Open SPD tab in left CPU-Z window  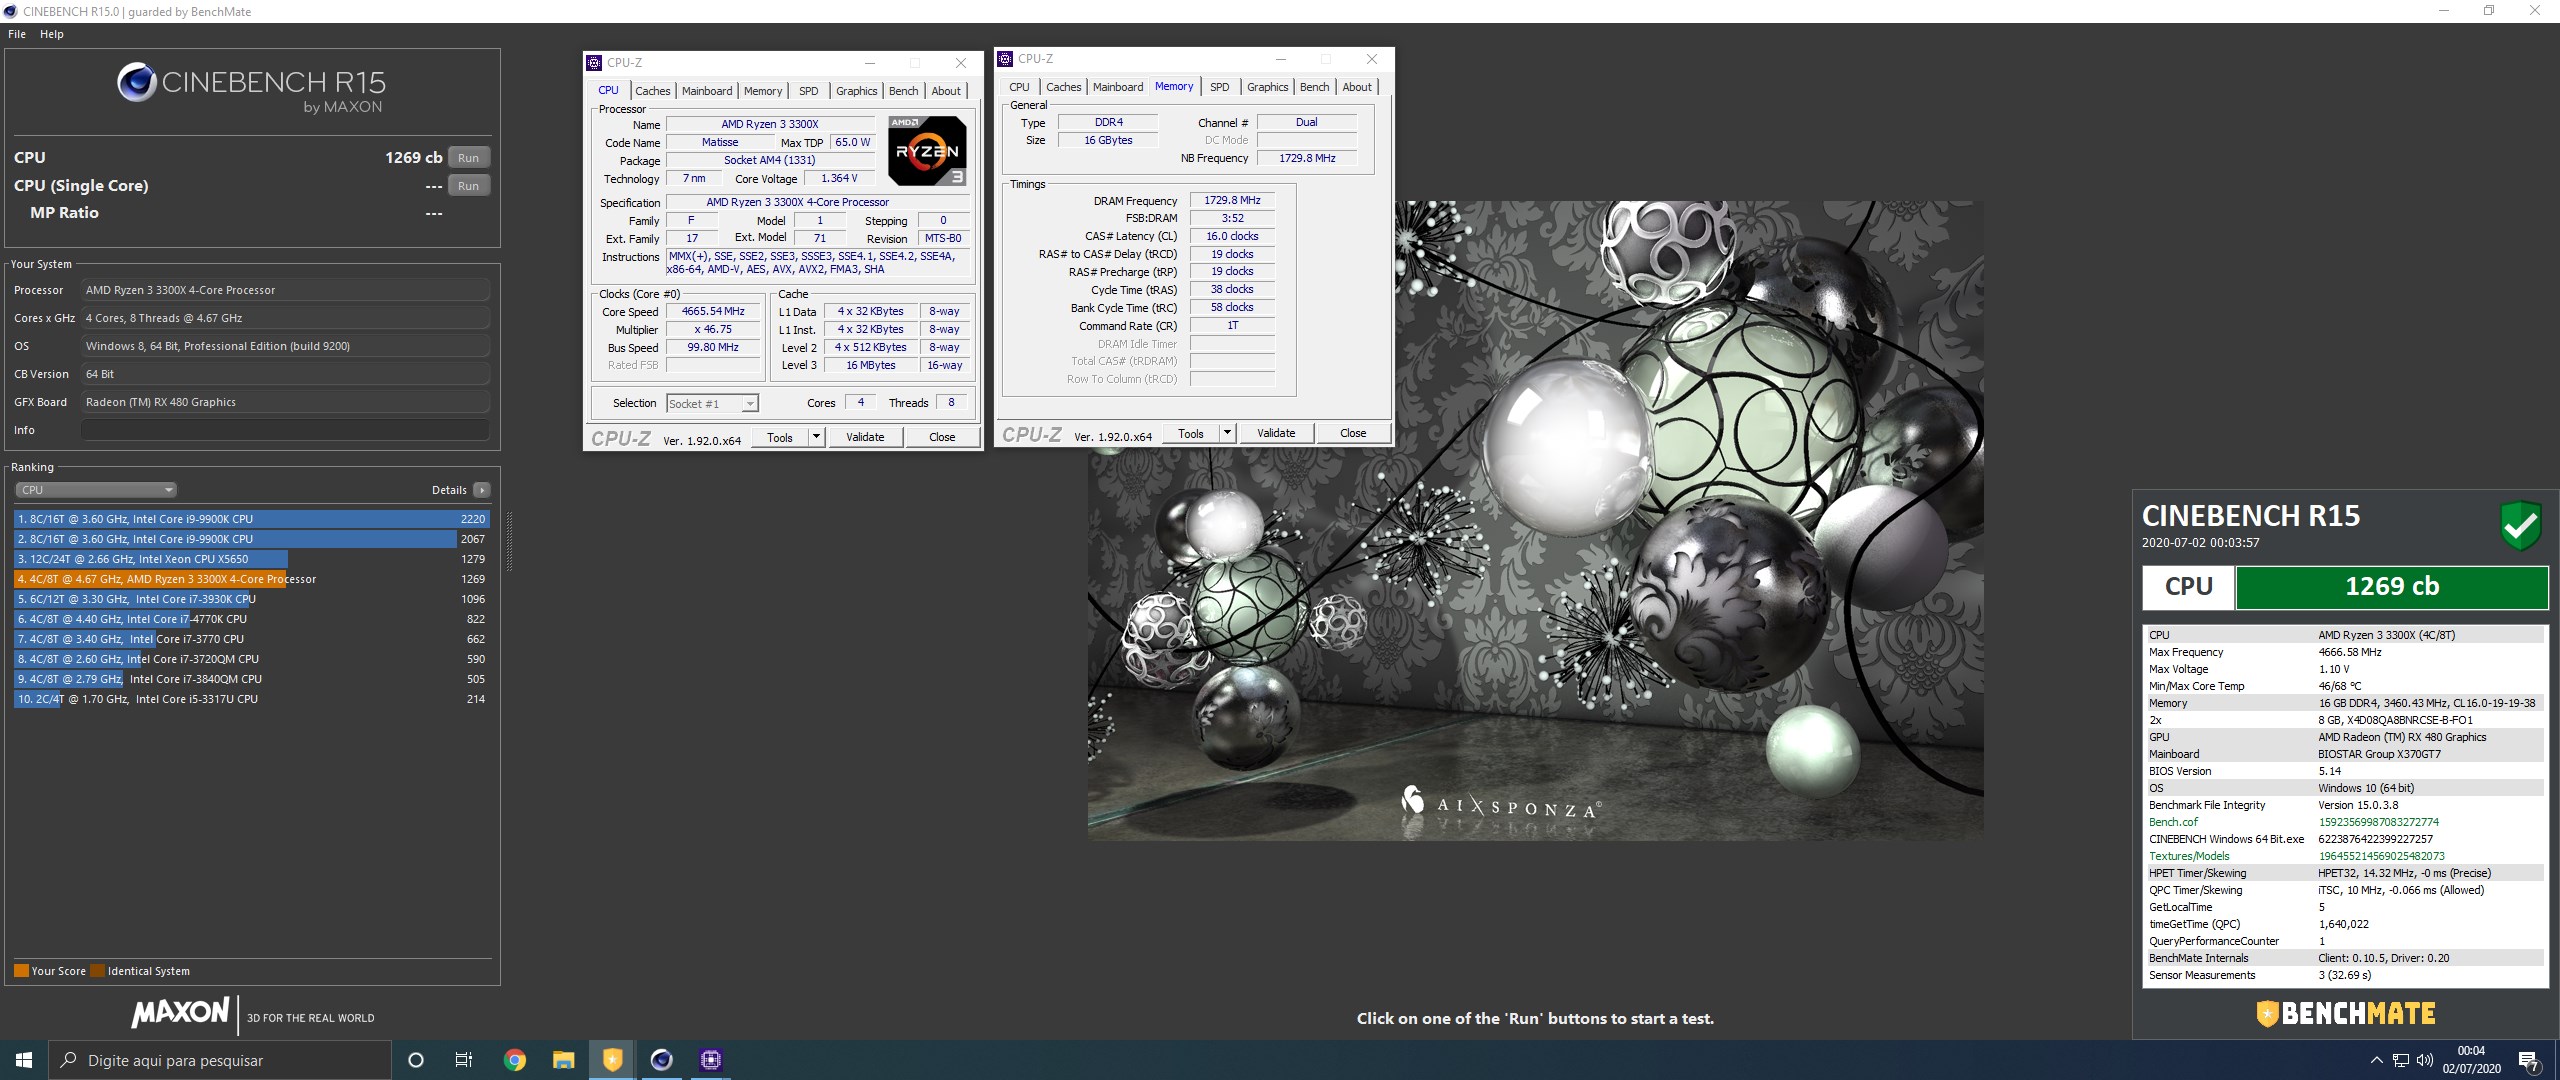[x=809, y=91]
